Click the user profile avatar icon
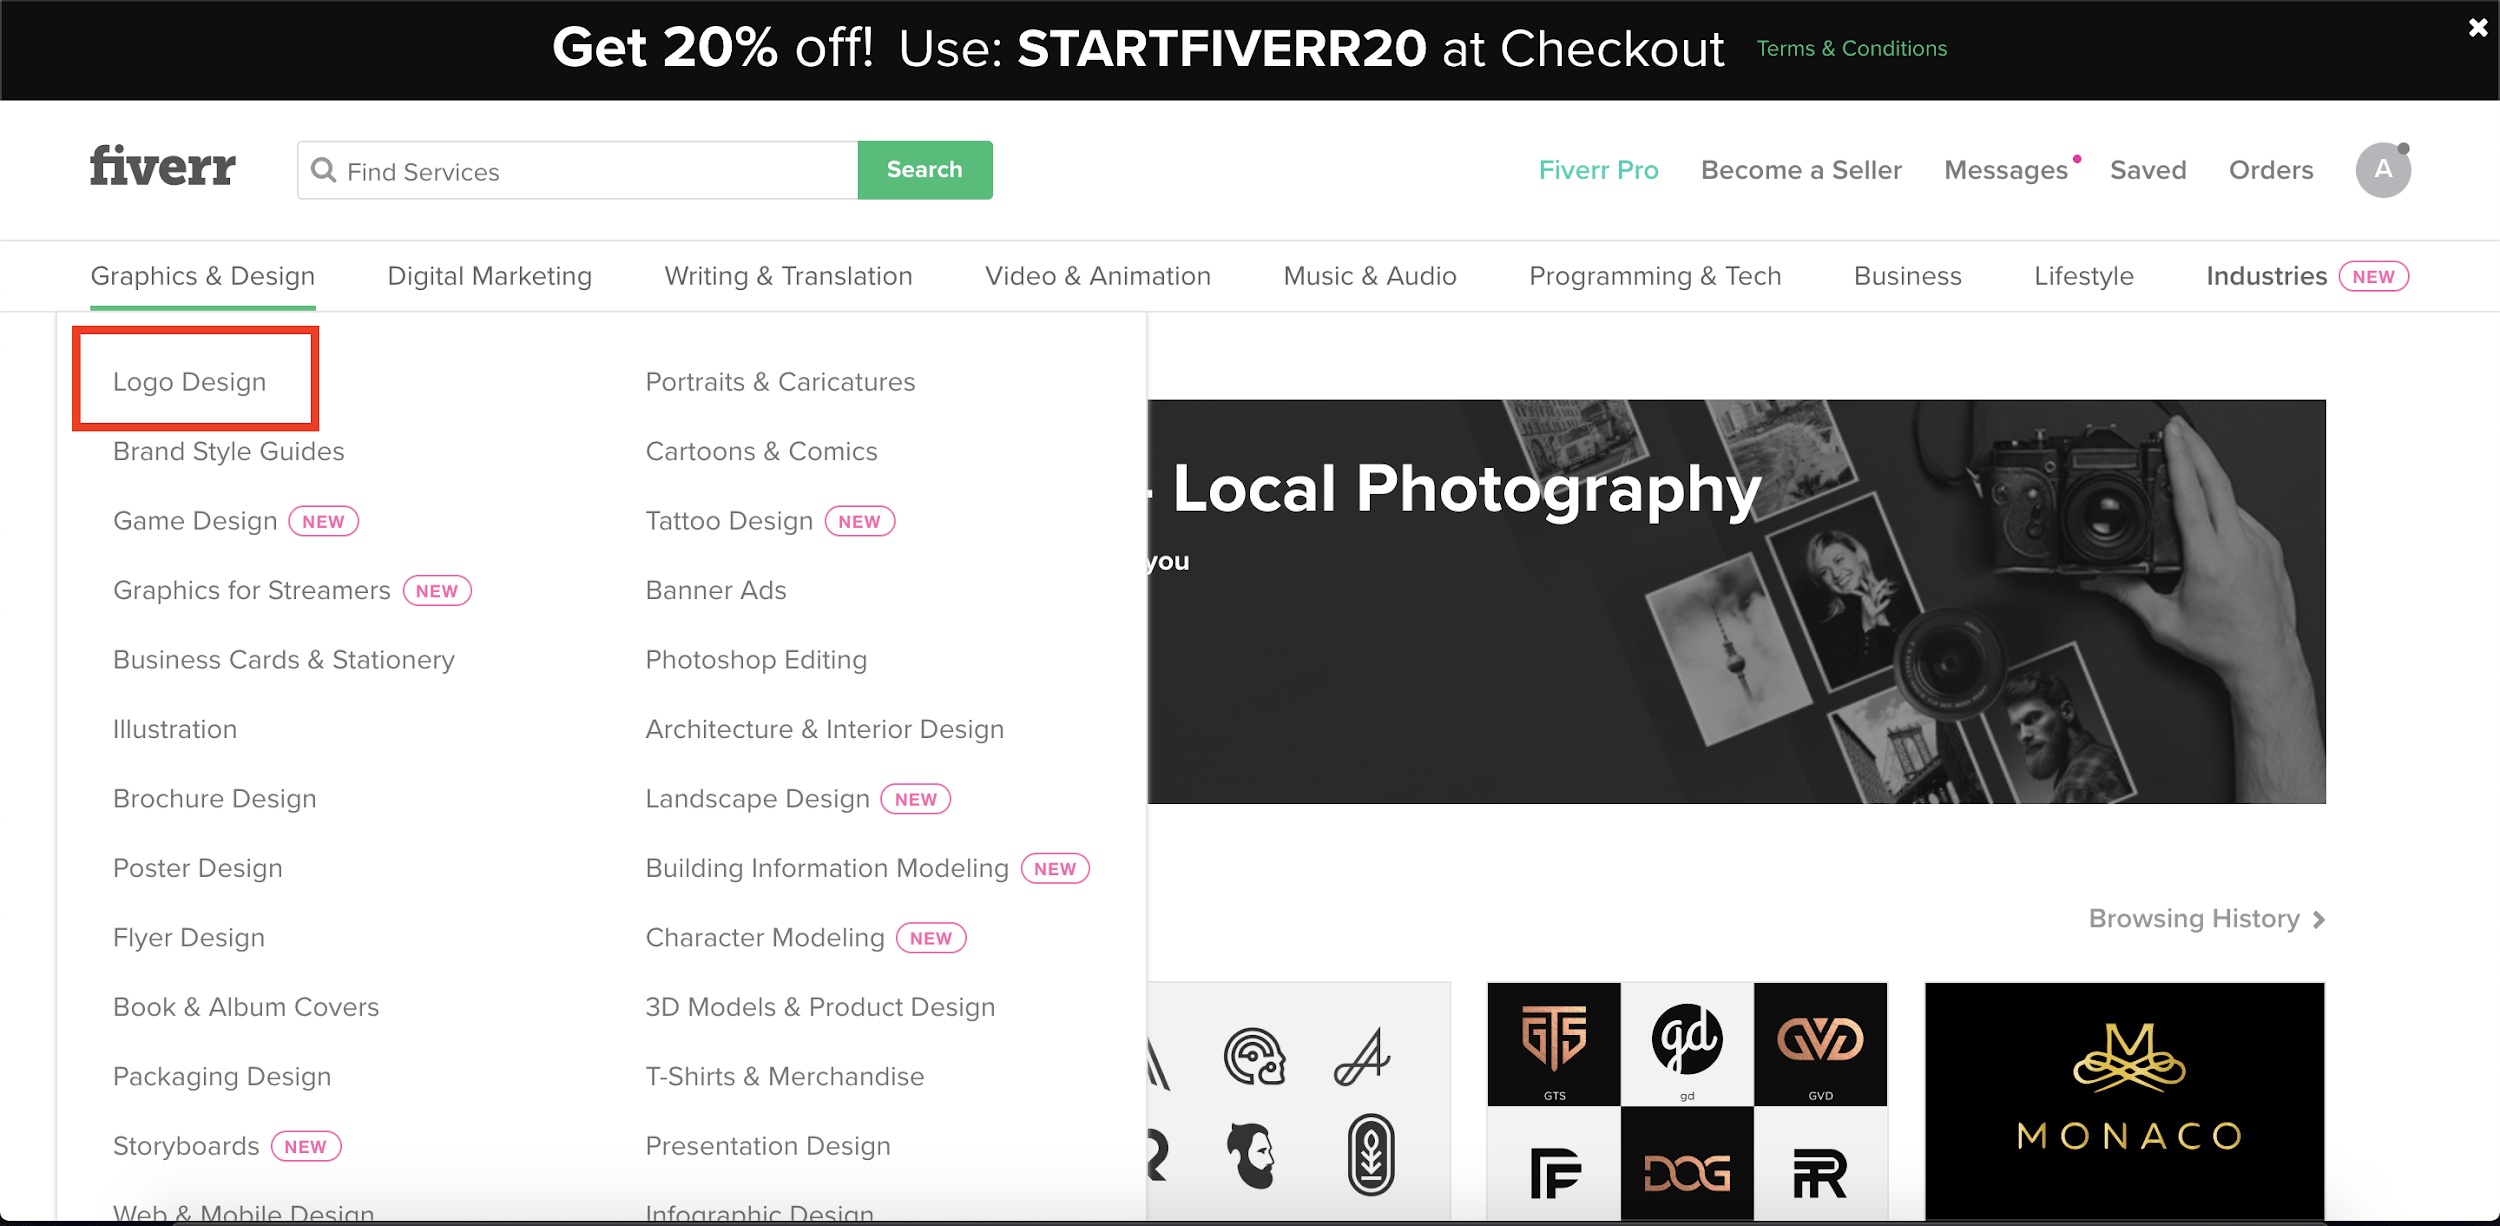Image resolution: width=2500 pixels, height=1226 pixels. point(2380,171)
